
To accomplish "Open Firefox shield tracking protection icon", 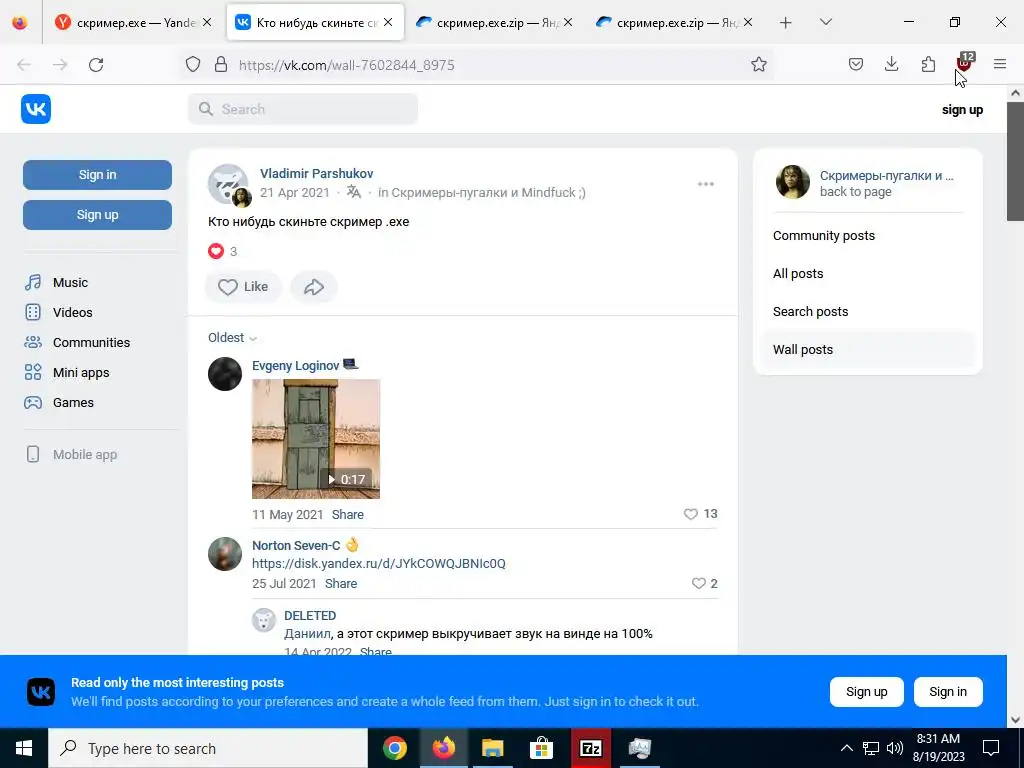I will tap(193, 64).
